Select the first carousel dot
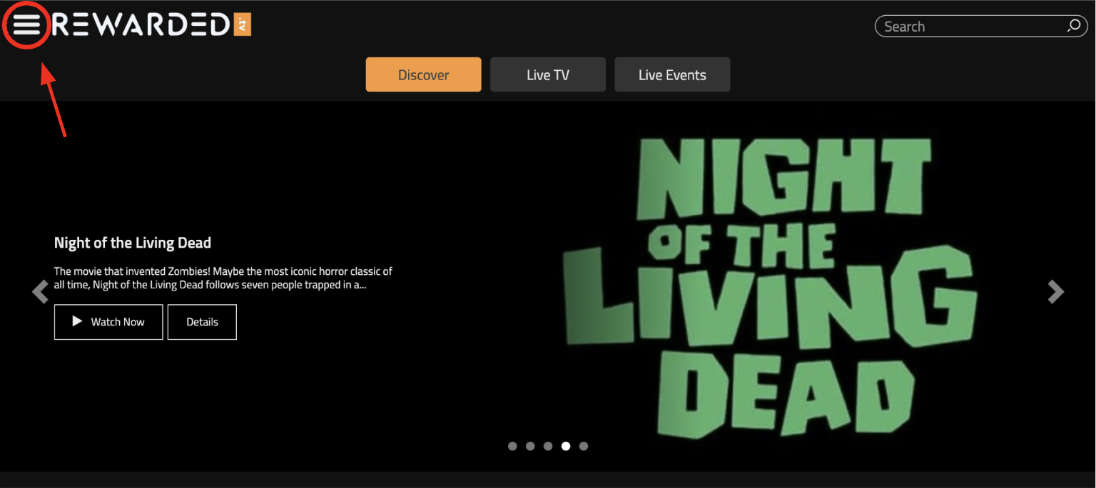 (512, 446)
